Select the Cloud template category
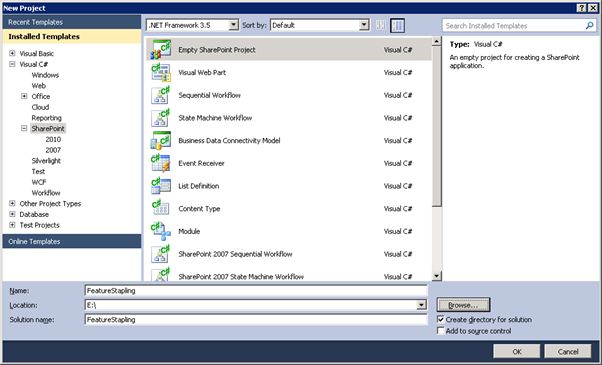Image resolution: width=602 pixels, height=365 pixels. tap(40, 107)
